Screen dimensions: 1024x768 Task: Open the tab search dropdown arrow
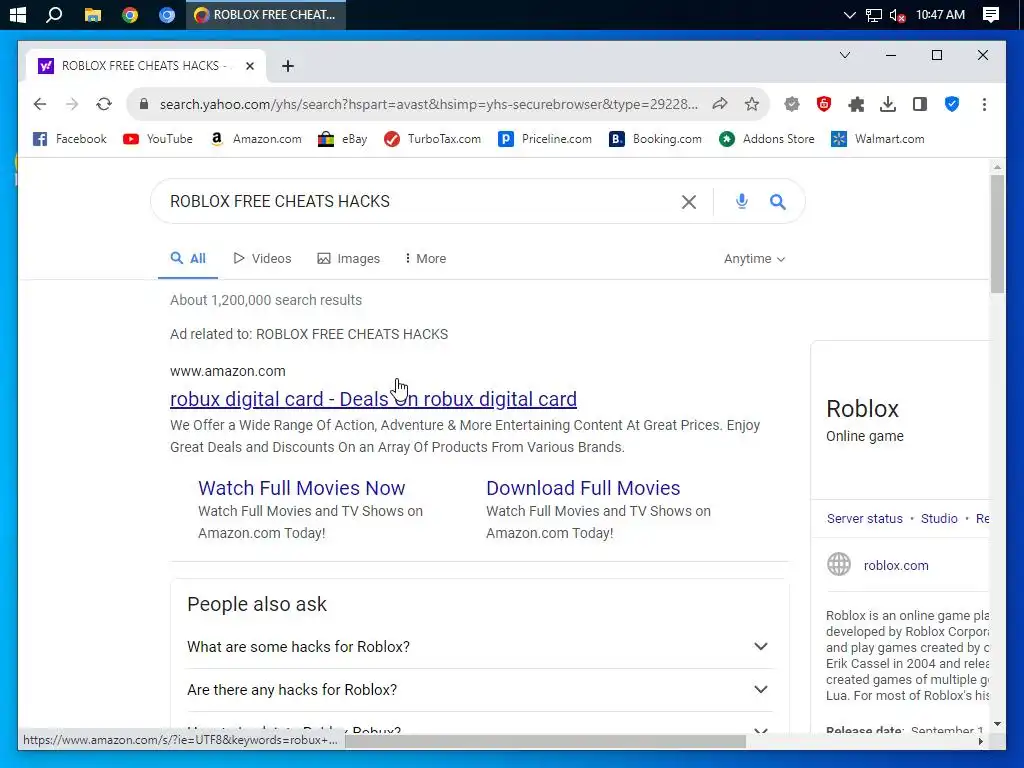tap(844, 55)
